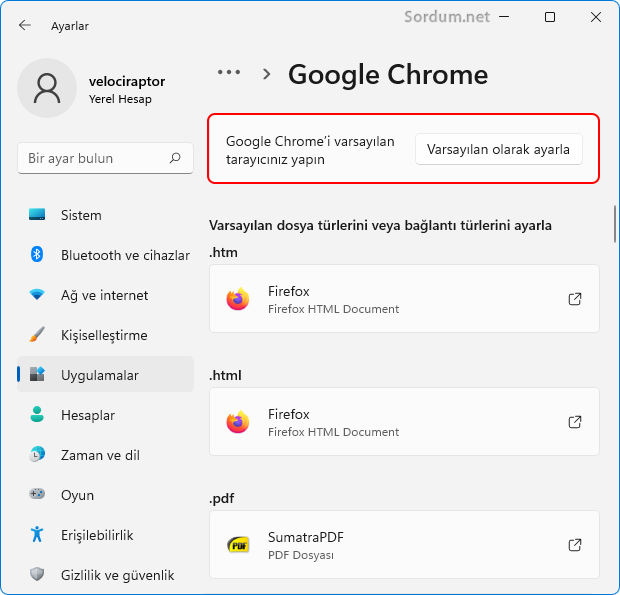The image size is (620, 595).
Task: Click the Firefox icon under .html
Action: (x=238, y=422)
